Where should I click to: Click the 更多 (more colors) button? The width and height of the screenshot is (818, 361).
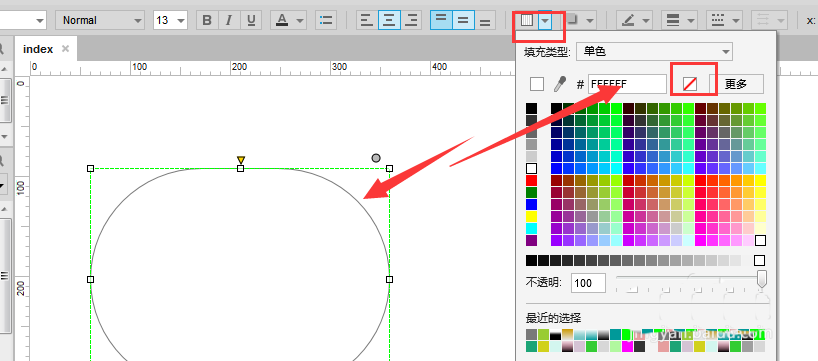pos(736,84)
